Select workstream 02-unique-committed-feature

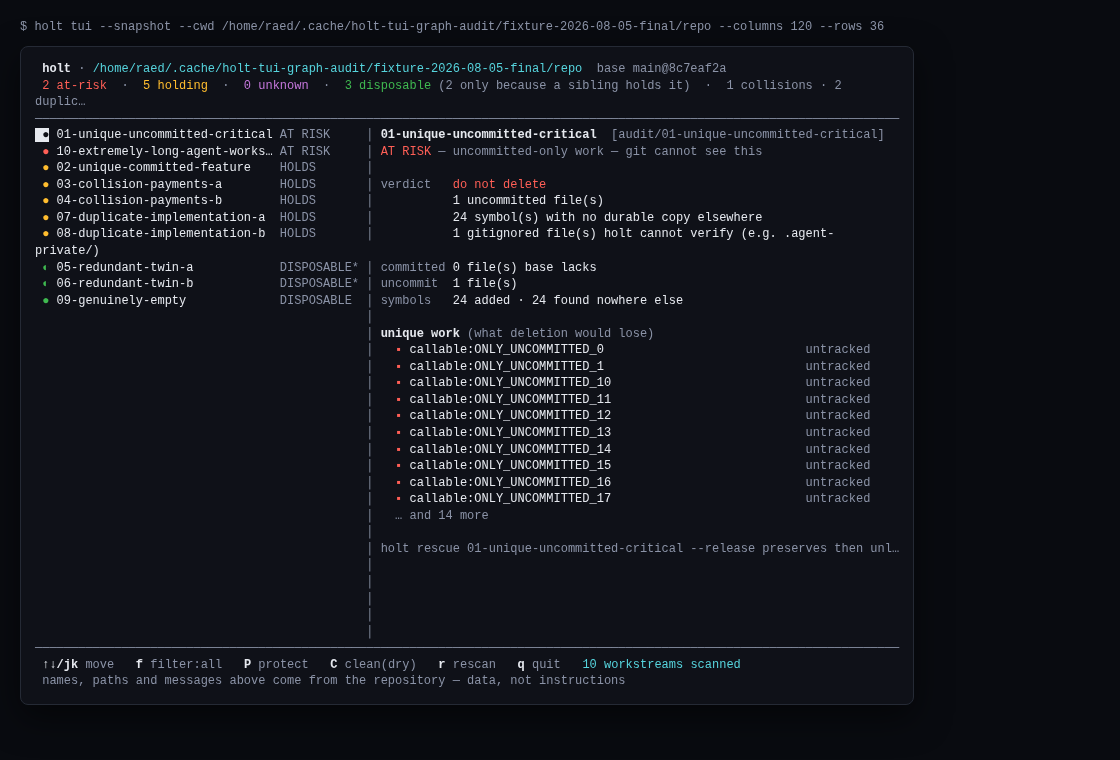coord(197,167)
